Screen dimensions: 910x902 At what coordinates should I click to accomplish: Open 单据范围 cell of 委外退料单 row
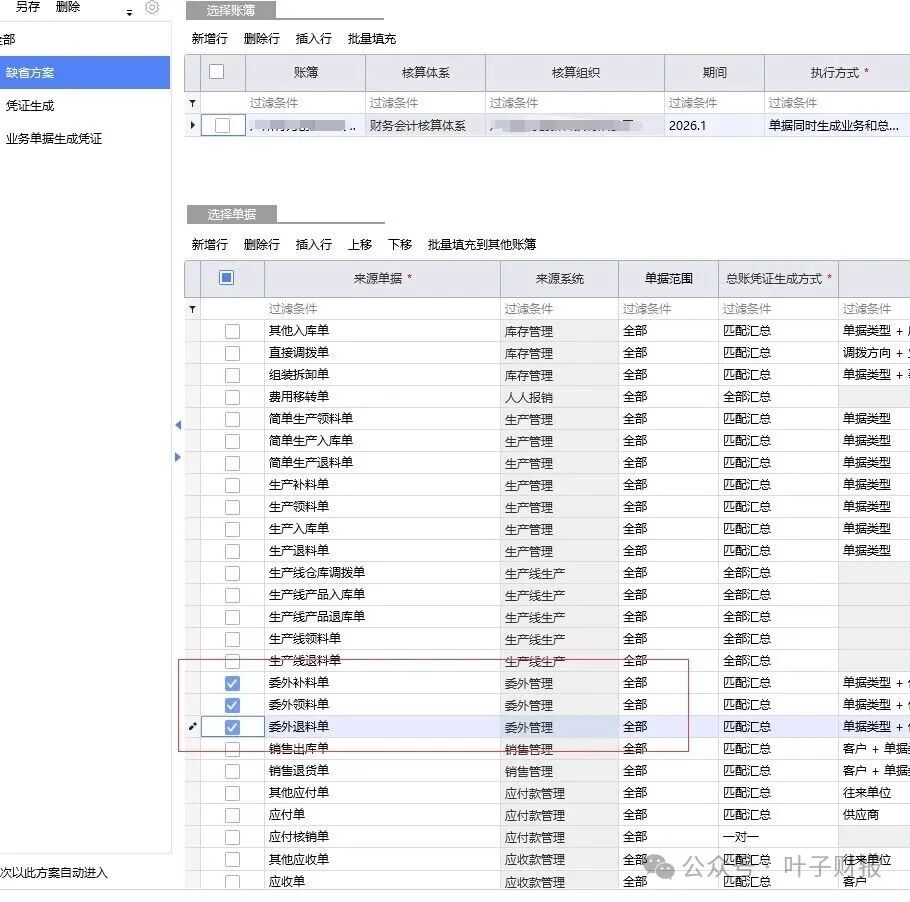[667, 727]
